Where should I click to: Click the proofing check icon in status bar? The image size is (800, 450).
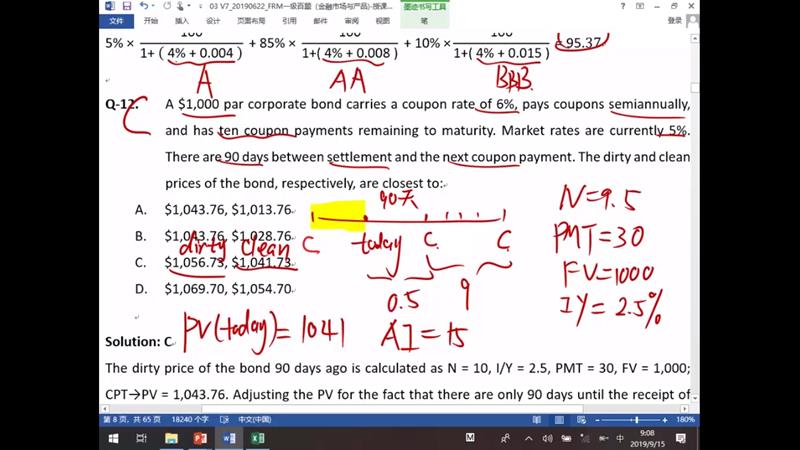point(224,419)
